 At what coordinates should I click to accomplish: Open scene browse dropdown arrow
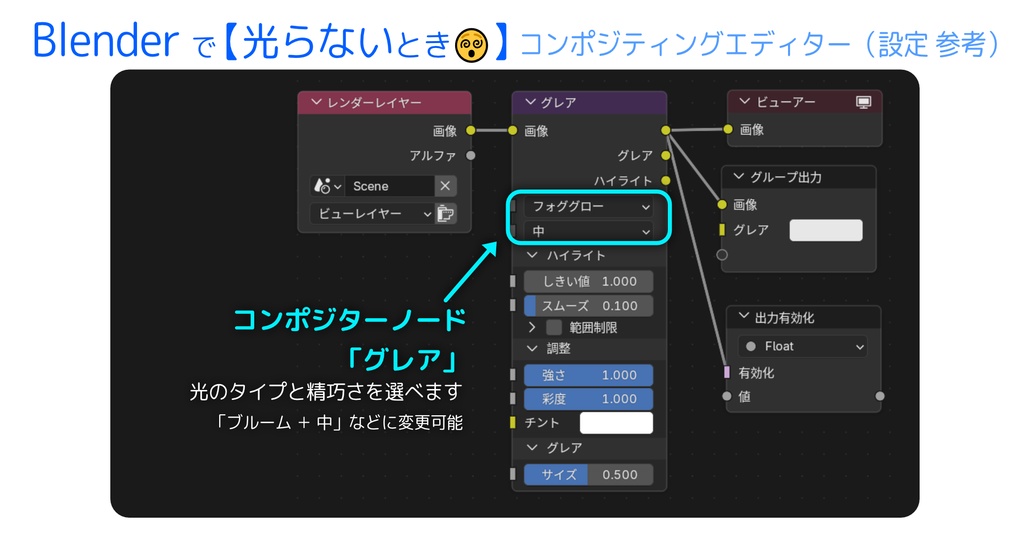[338, 186]
